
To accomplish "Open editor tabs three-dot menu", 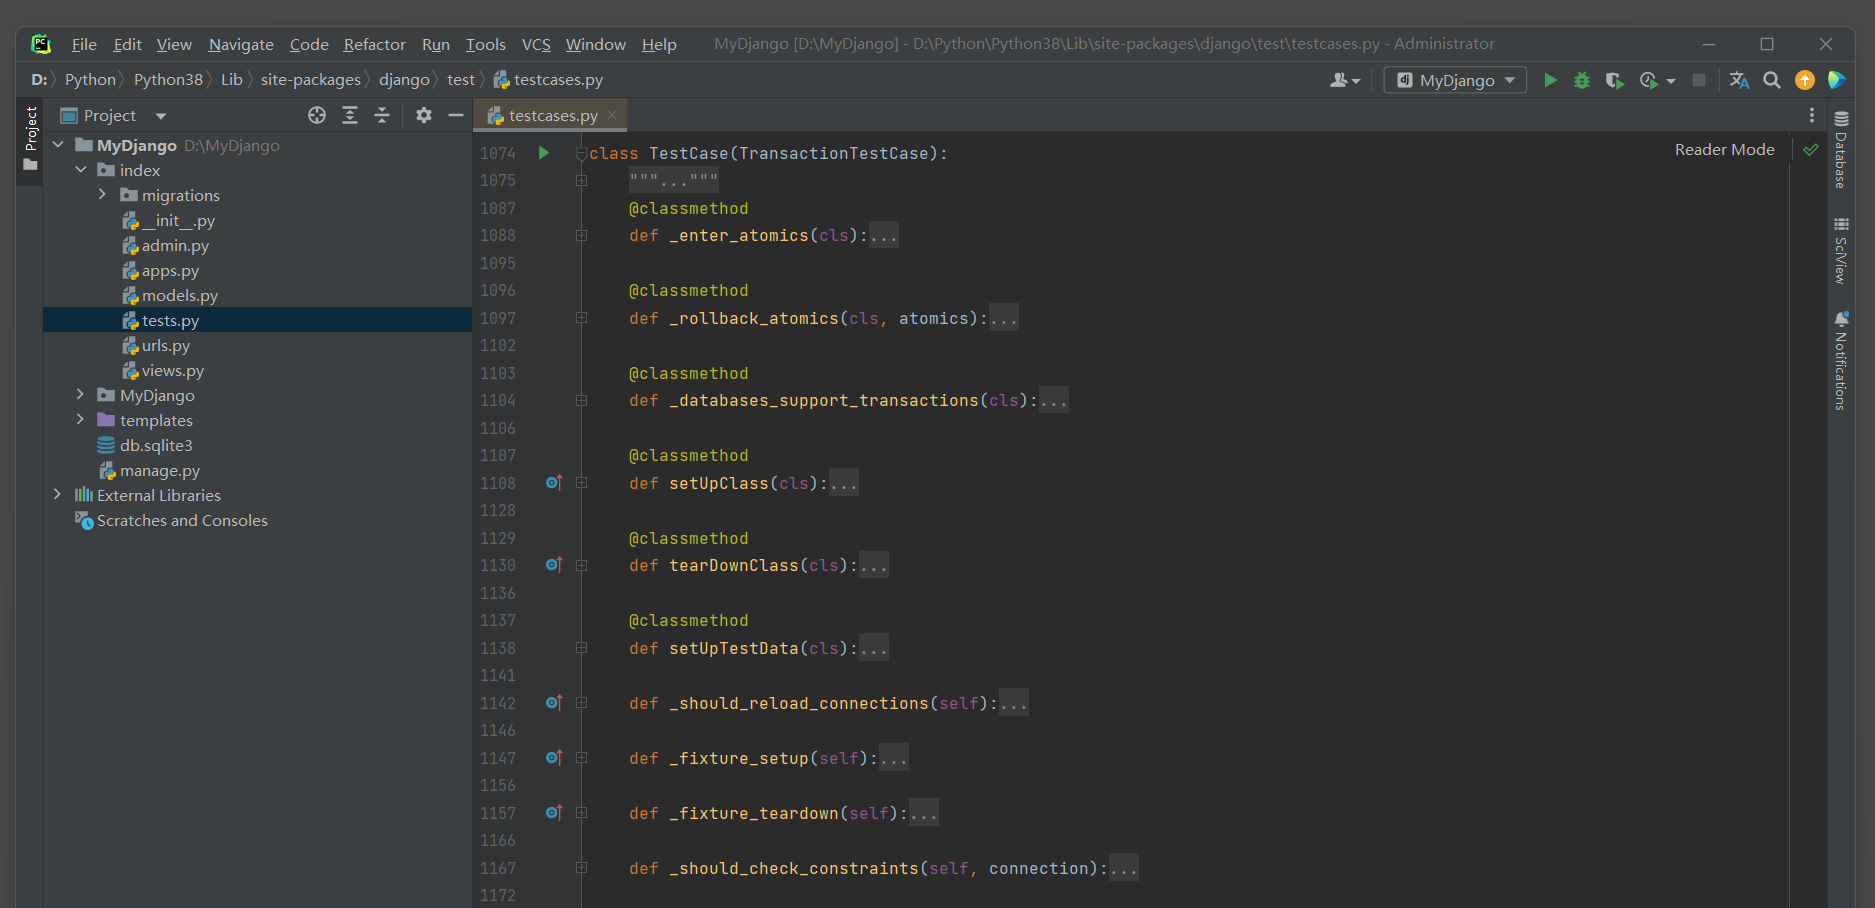I will (x=1812, y=115).
